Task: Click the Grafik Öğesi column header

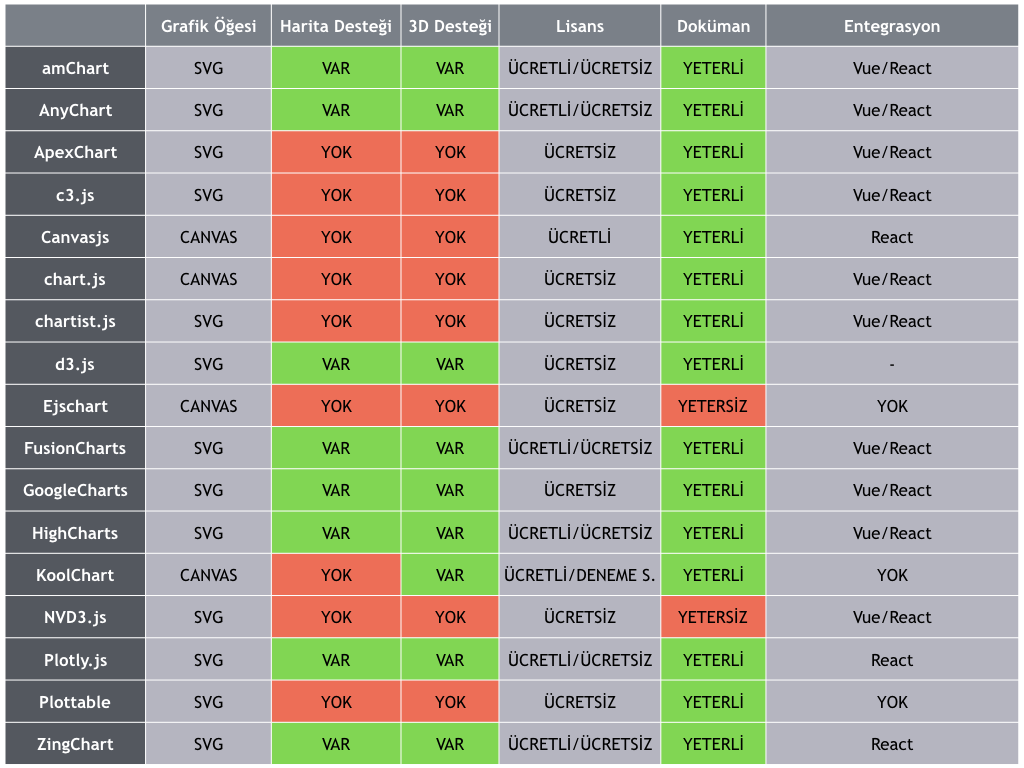Action: click(x=208, y=26)
